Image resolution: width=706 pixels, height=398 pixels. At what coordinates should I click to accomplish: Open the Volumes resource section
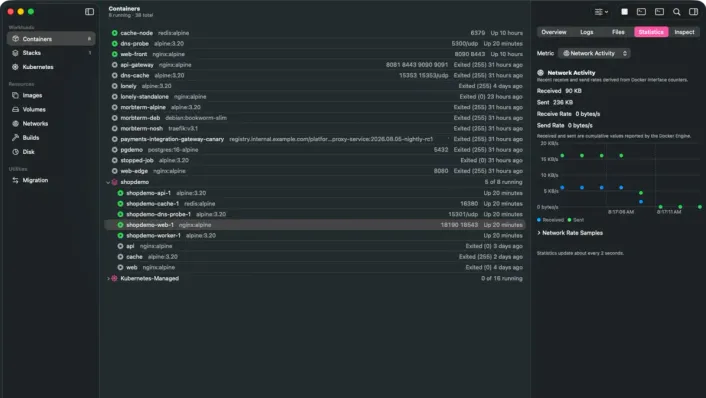51,109
